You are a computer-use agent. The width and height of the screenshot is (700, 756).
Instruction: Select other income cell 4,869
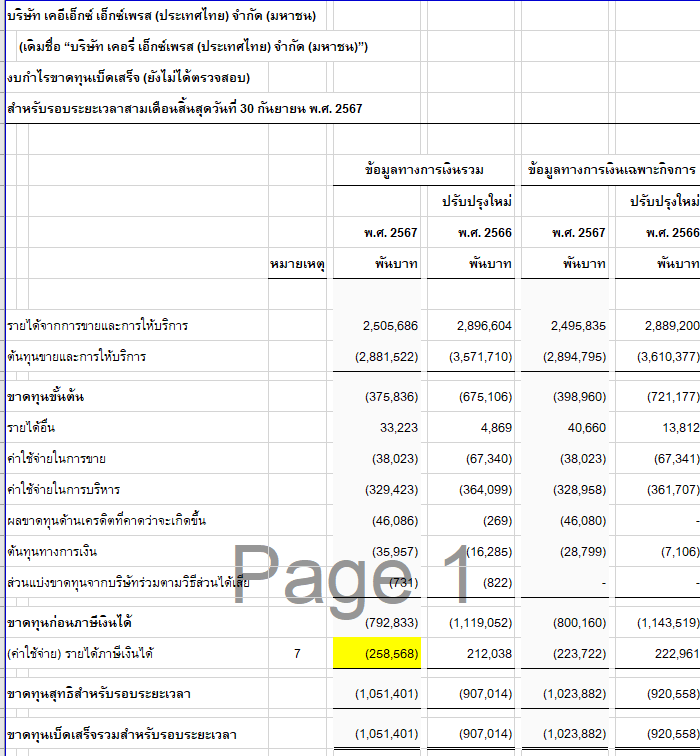coord(496,428)
